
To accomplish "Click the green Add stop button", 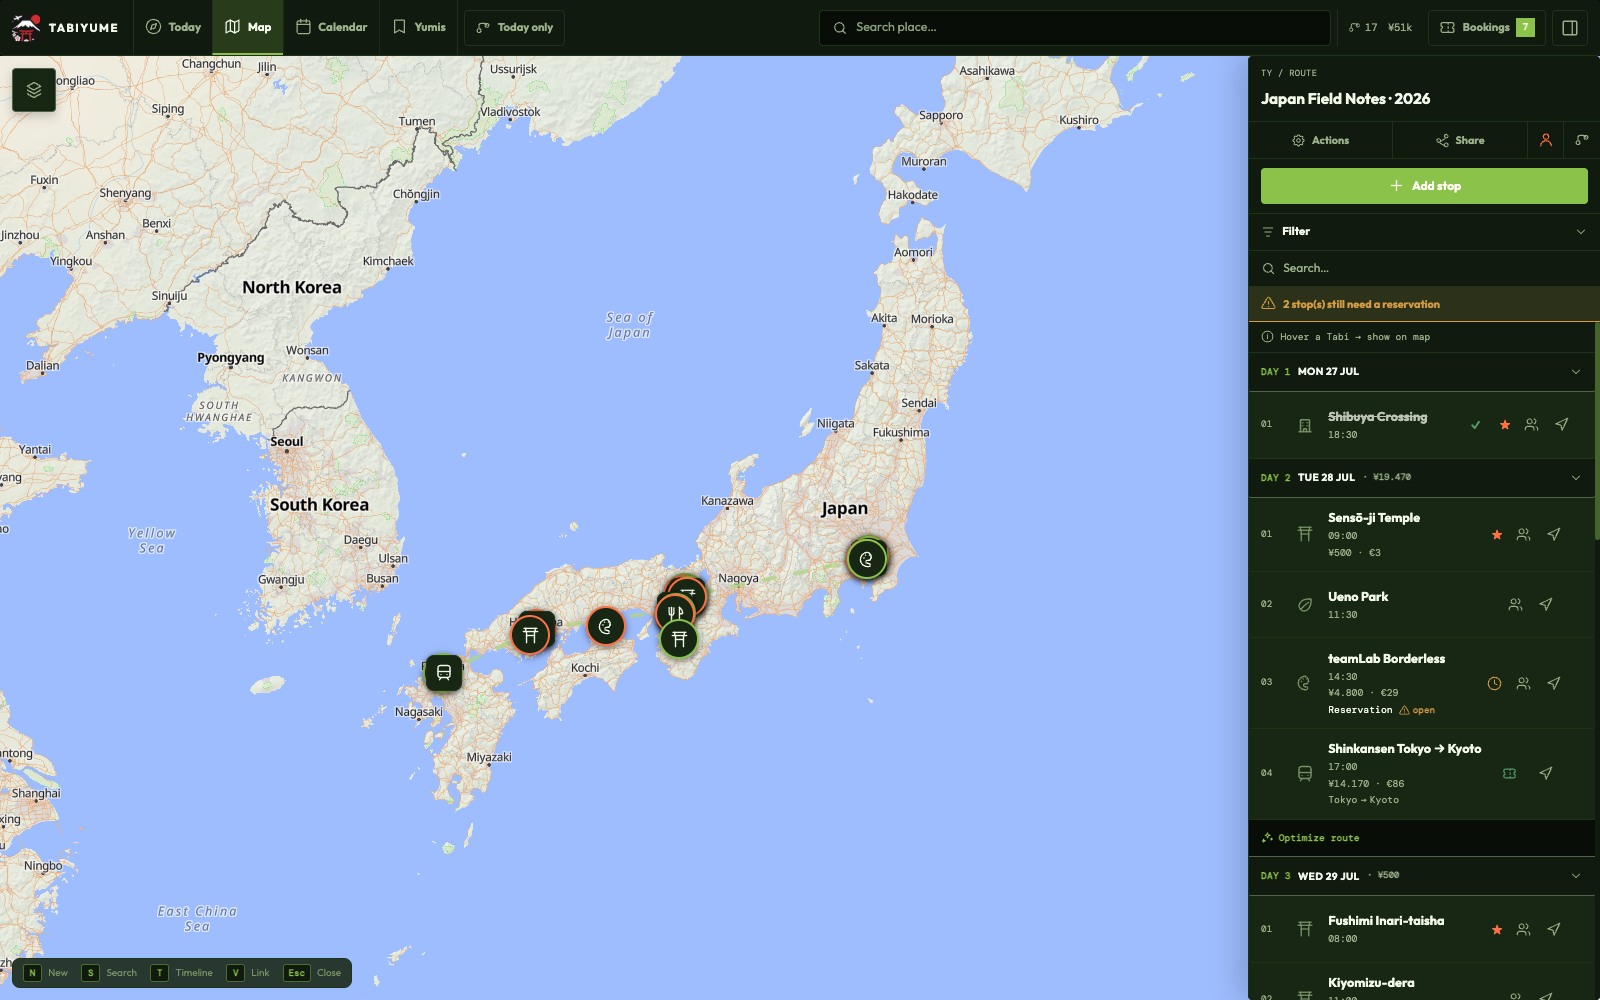I will click(1424, 186).
